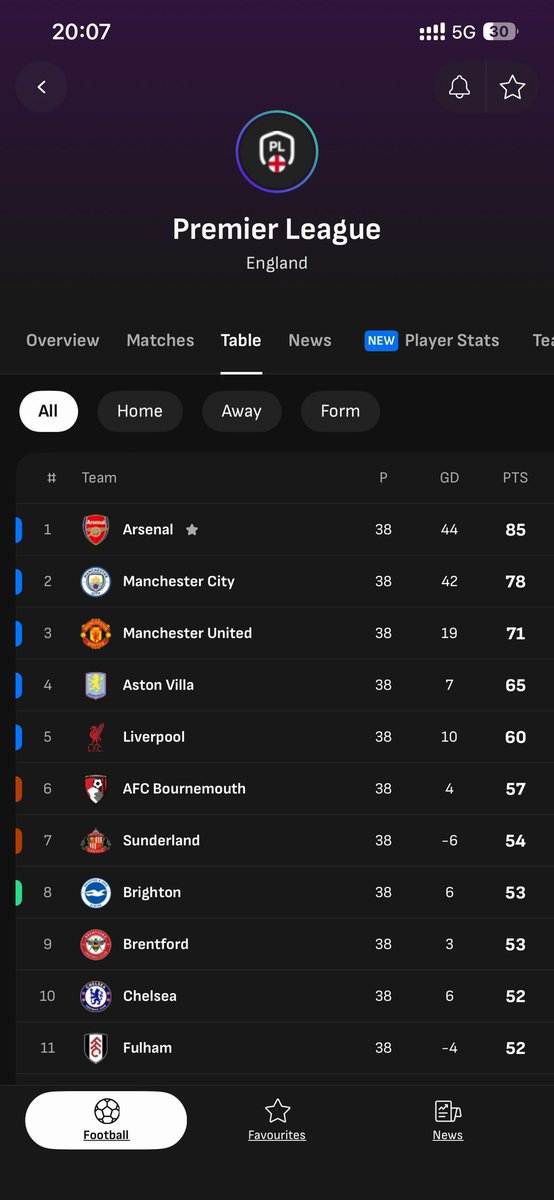This screenshot has width=554, height=1200.
Task: Open the Premier League PL badge logo
Action: point(277,152)
